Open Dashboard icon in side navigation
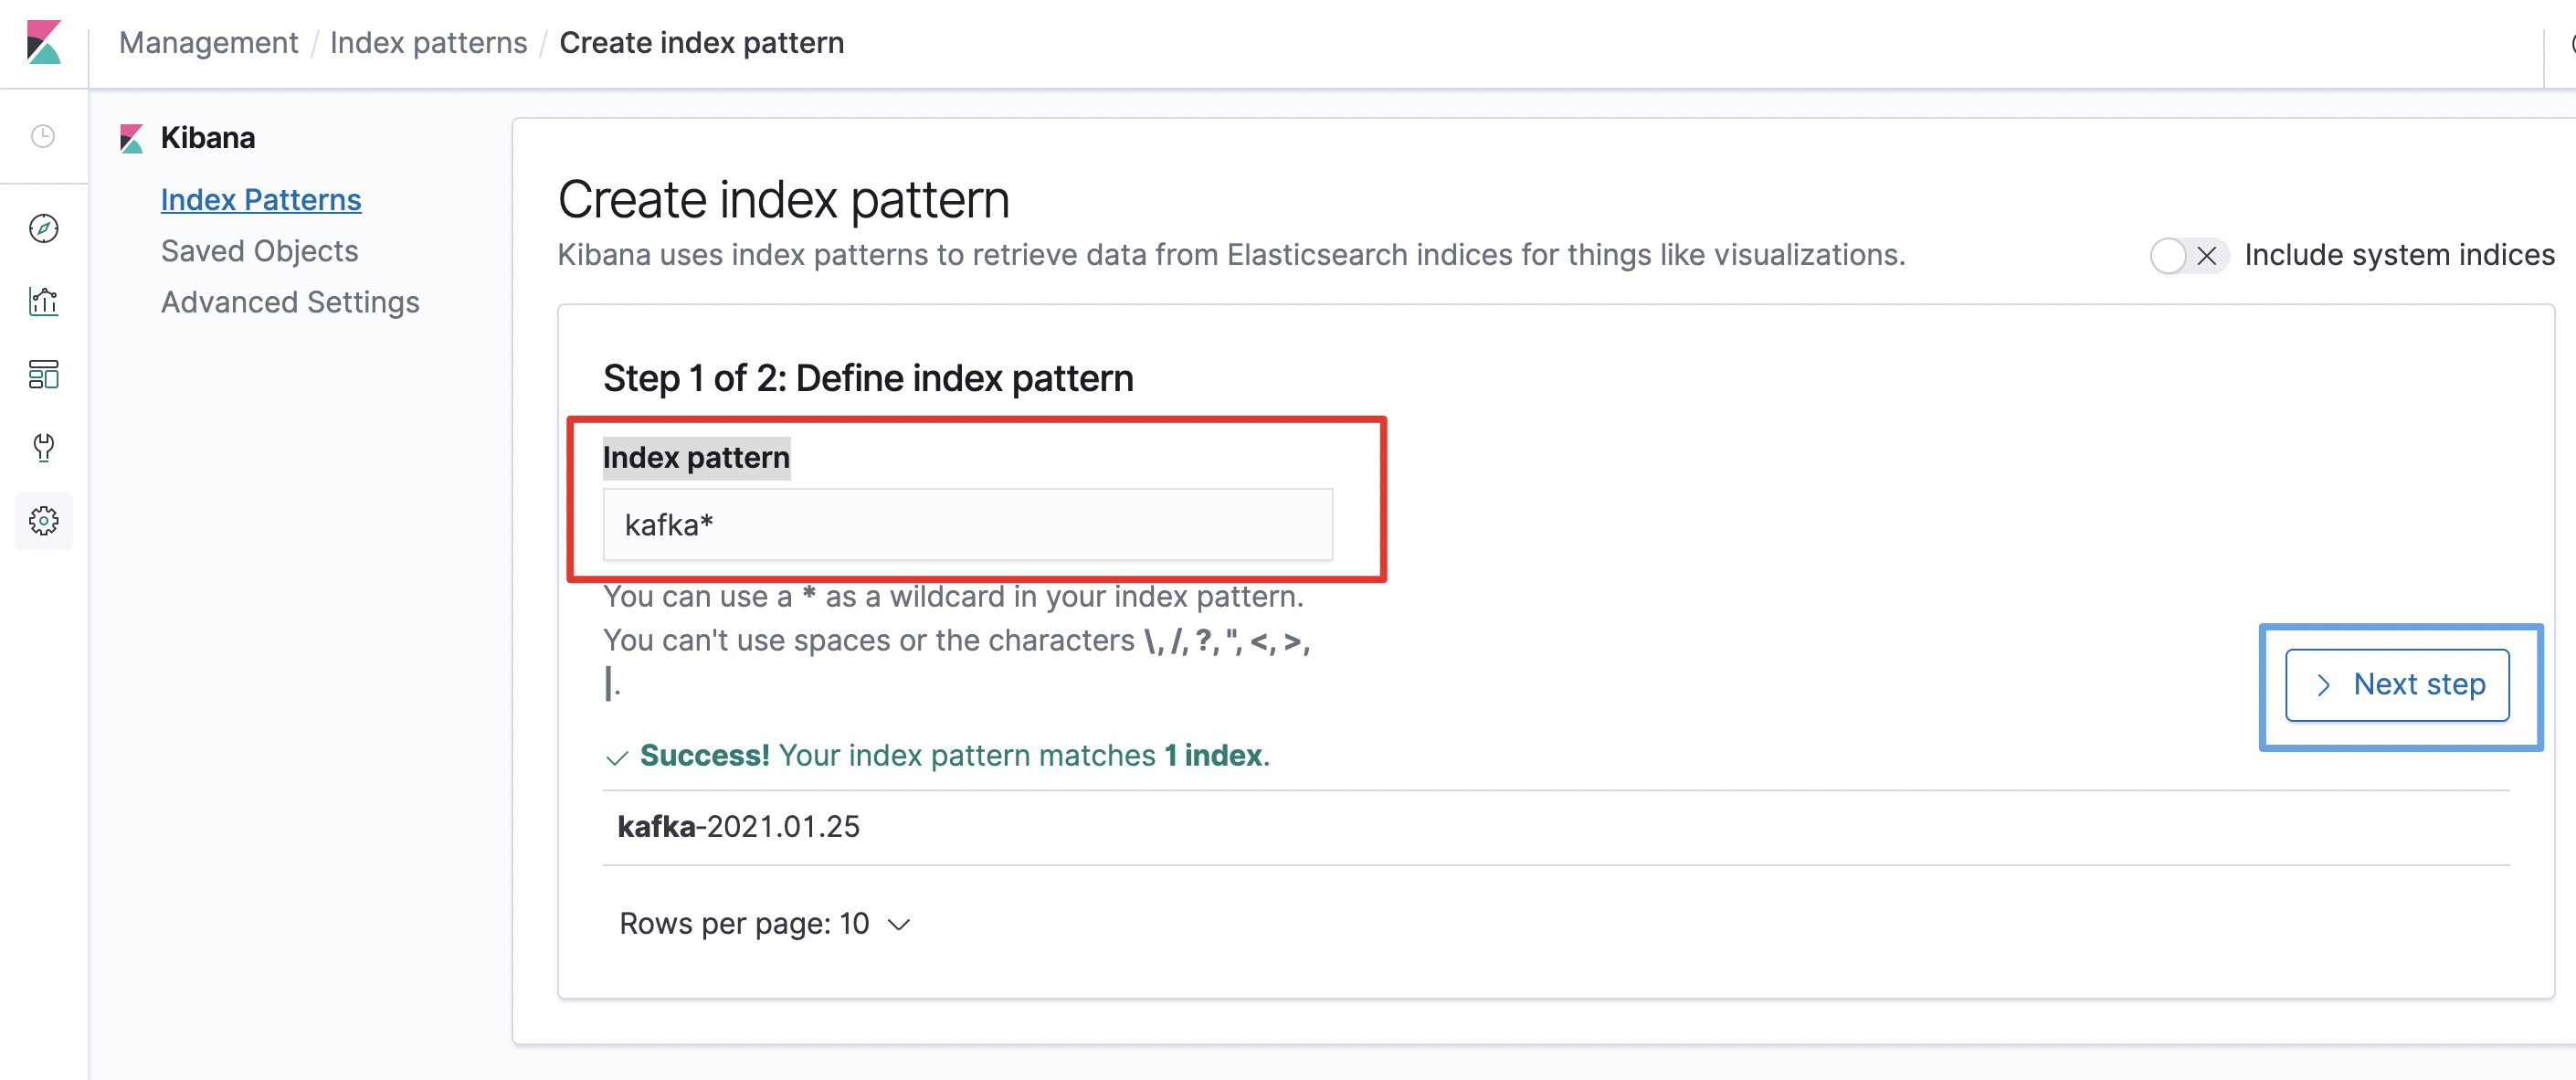The height and width of the screenshot is (1080, 2576). pos(43,374)
